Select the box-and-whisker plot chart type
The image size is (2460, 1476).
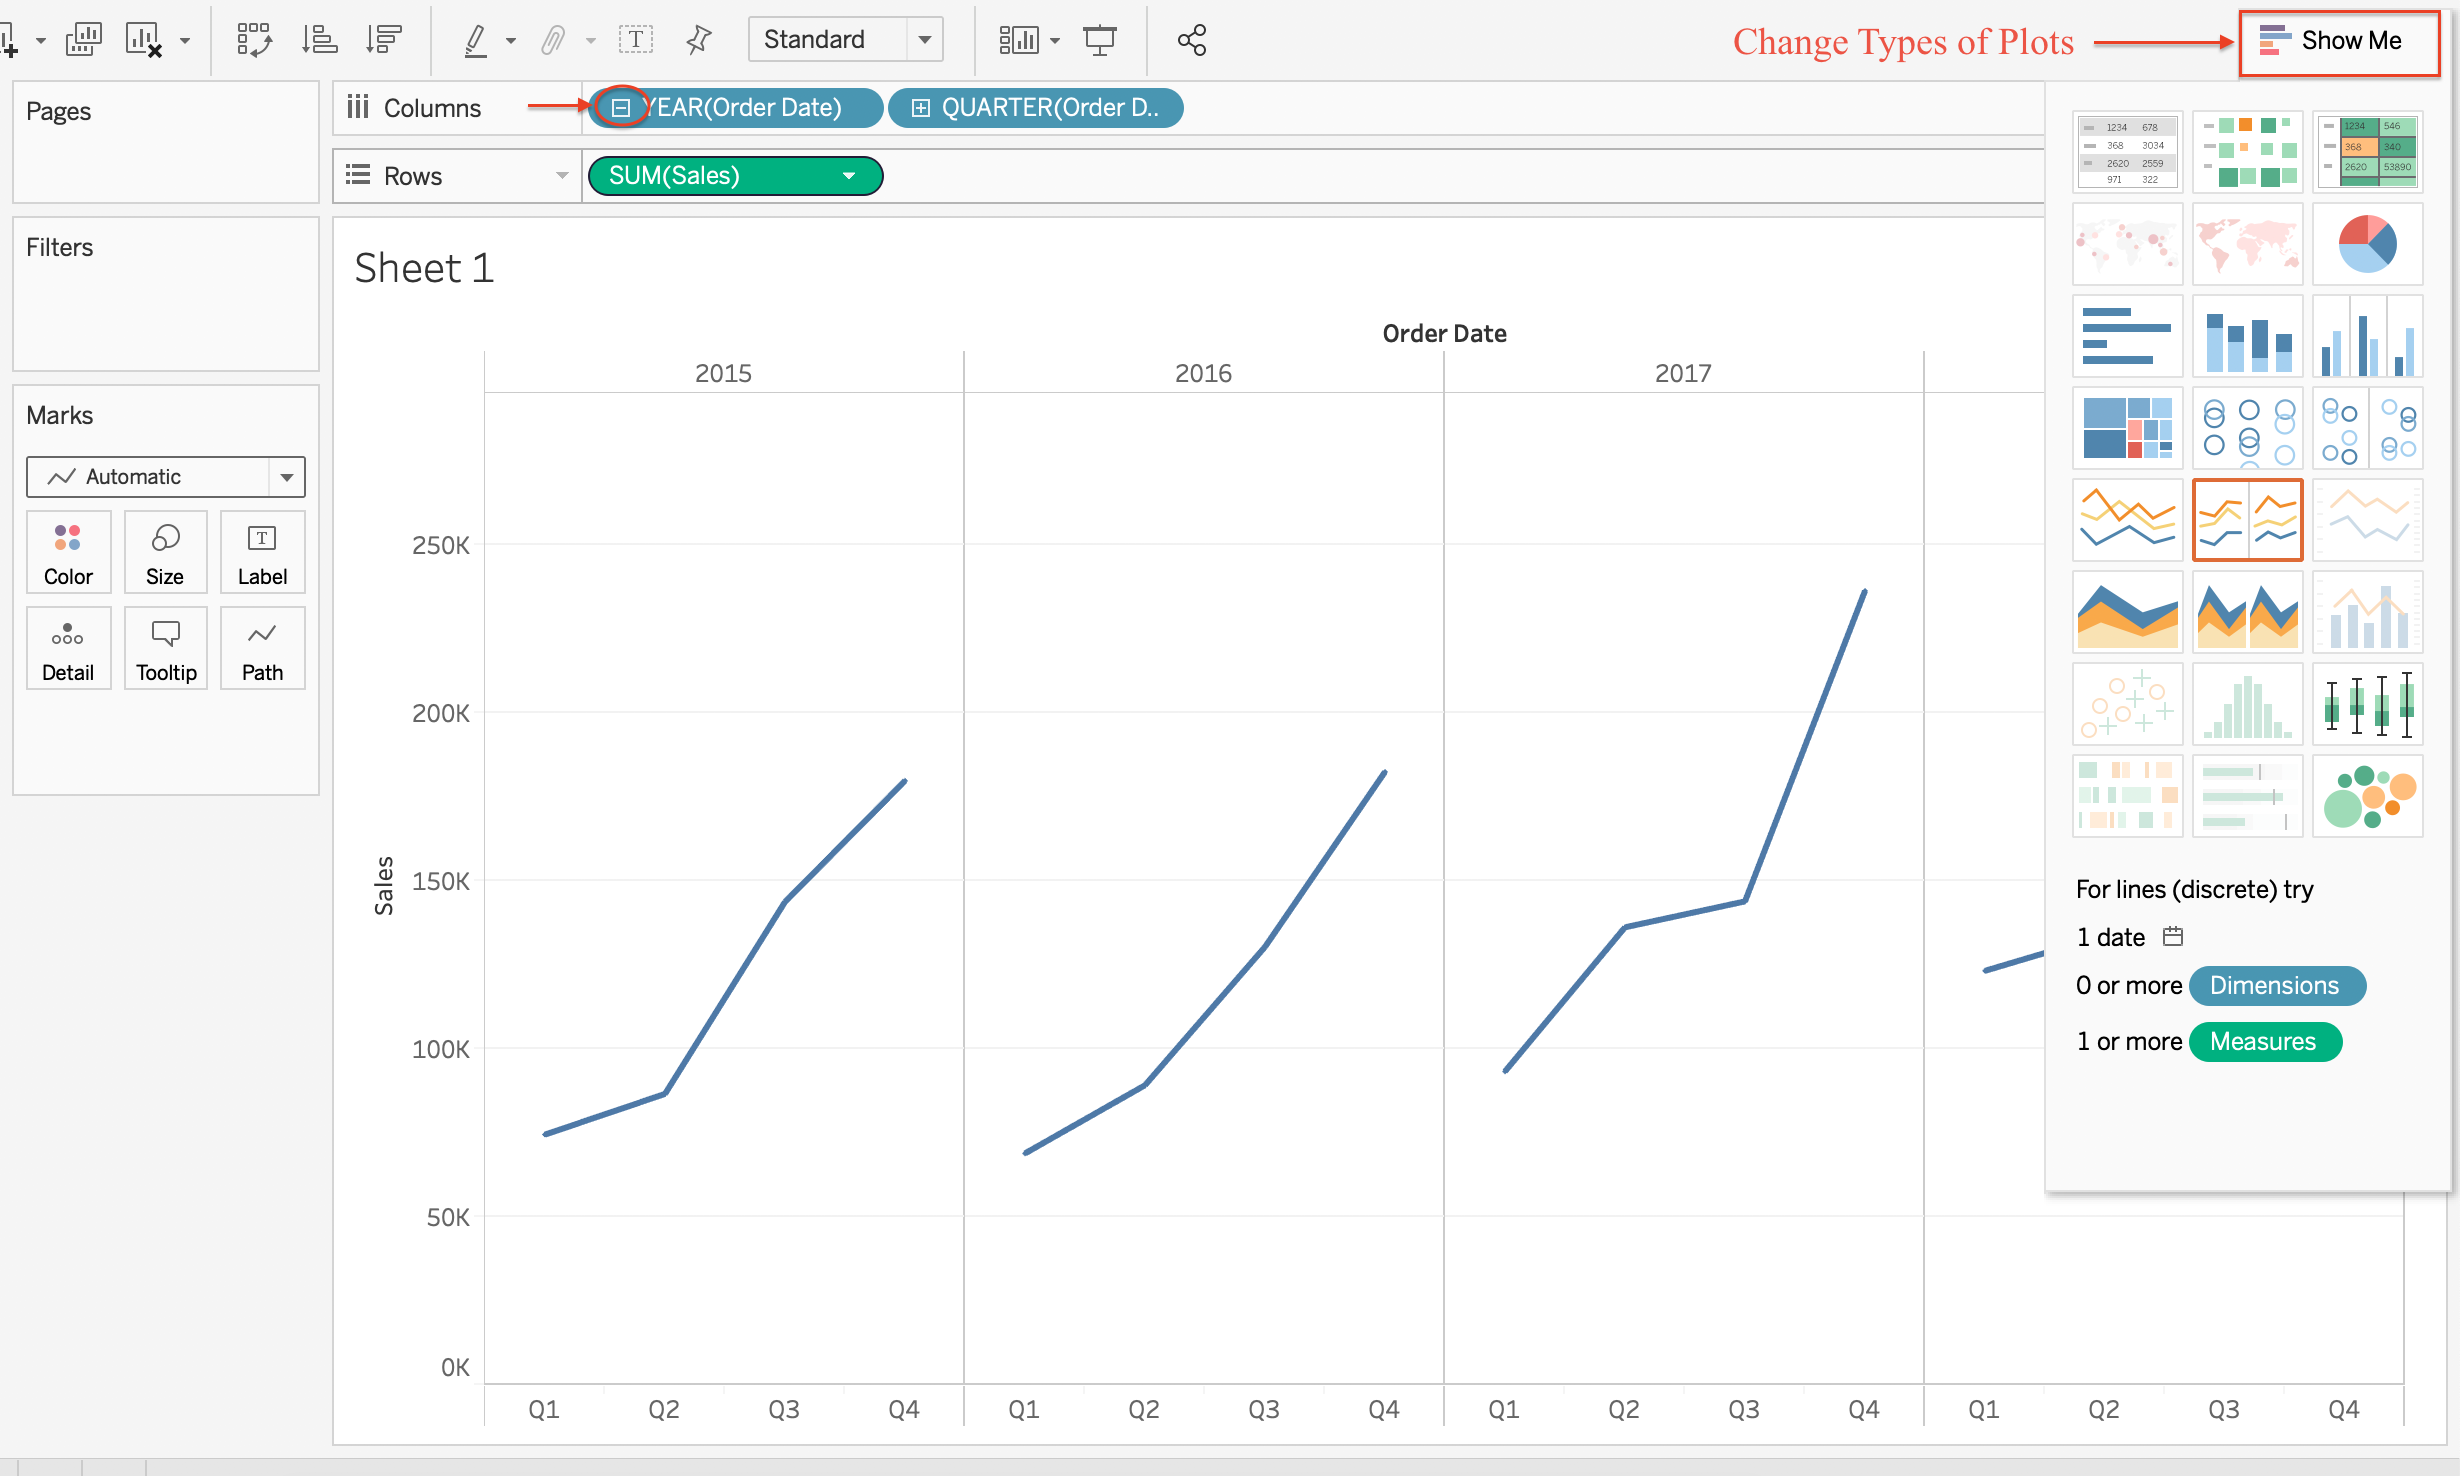click(2368, 704)
